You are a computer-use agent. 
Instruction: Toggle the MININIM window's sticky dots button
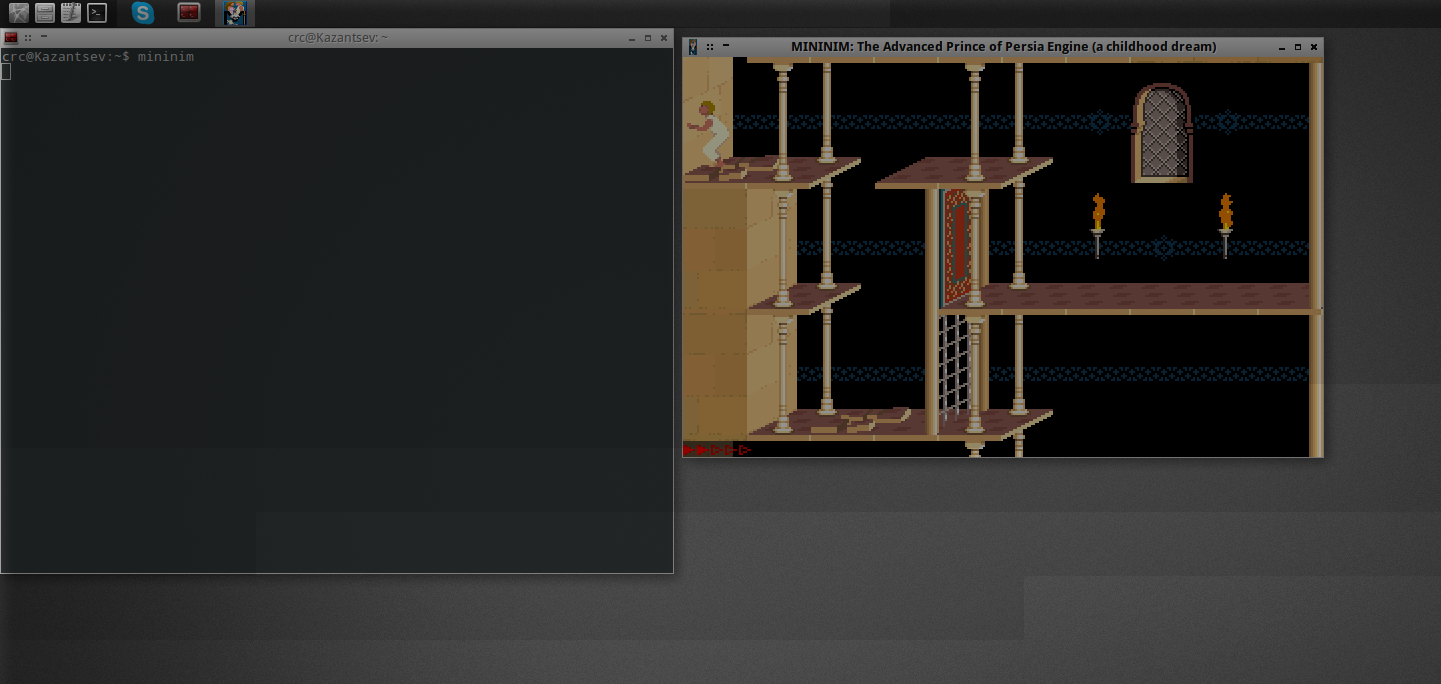[710, 46]
